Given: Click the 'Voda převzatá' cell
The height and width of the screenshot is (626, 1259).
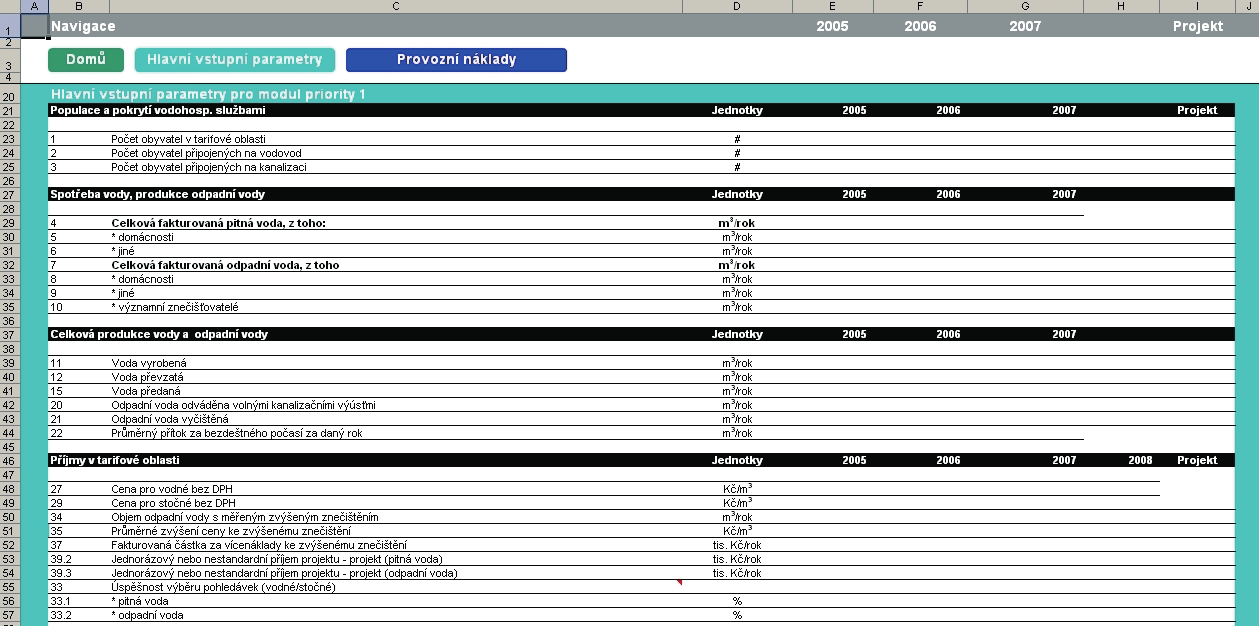Looking at the screenshot, I should 147,377.
